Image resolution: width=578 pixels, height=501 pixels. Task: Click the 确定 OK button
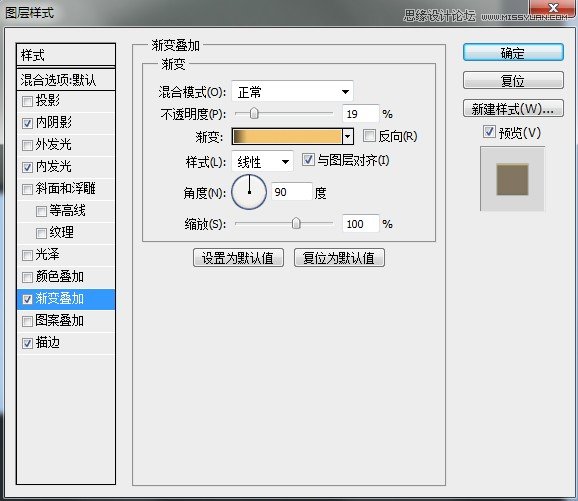coord(513,53)
